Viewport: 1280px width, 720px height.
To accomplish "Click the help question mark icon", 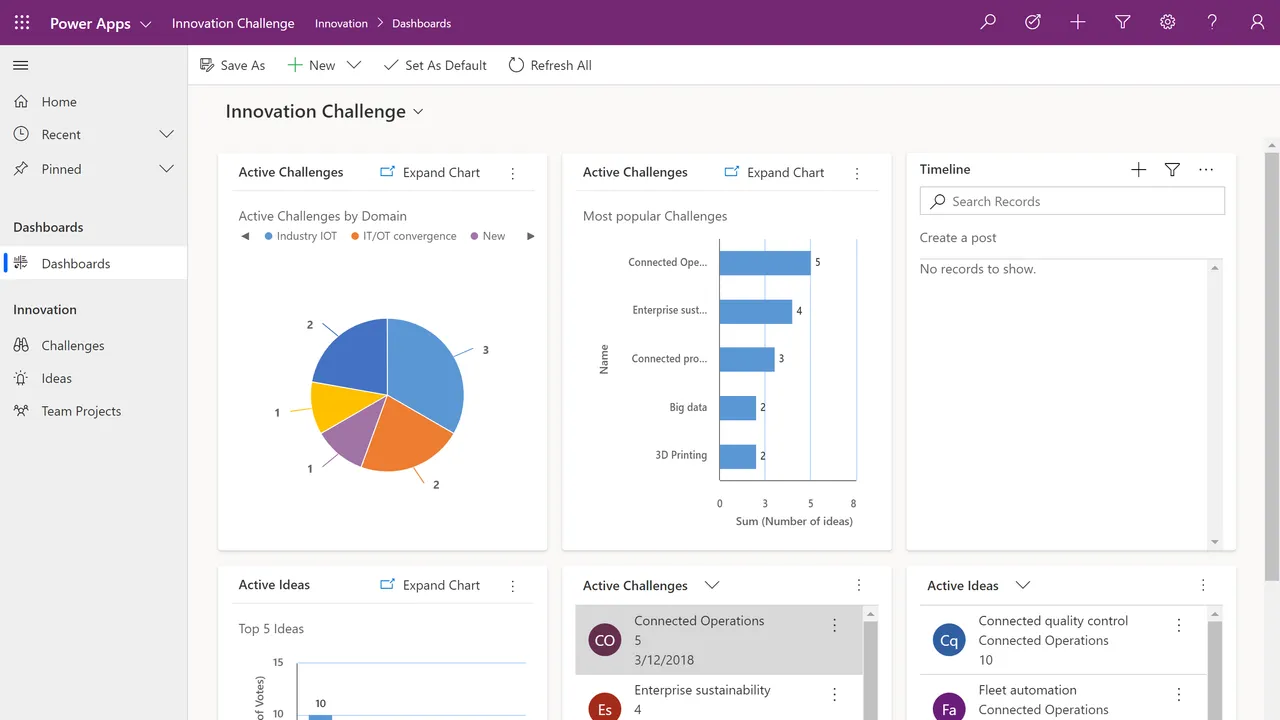I will point(1212,22).
